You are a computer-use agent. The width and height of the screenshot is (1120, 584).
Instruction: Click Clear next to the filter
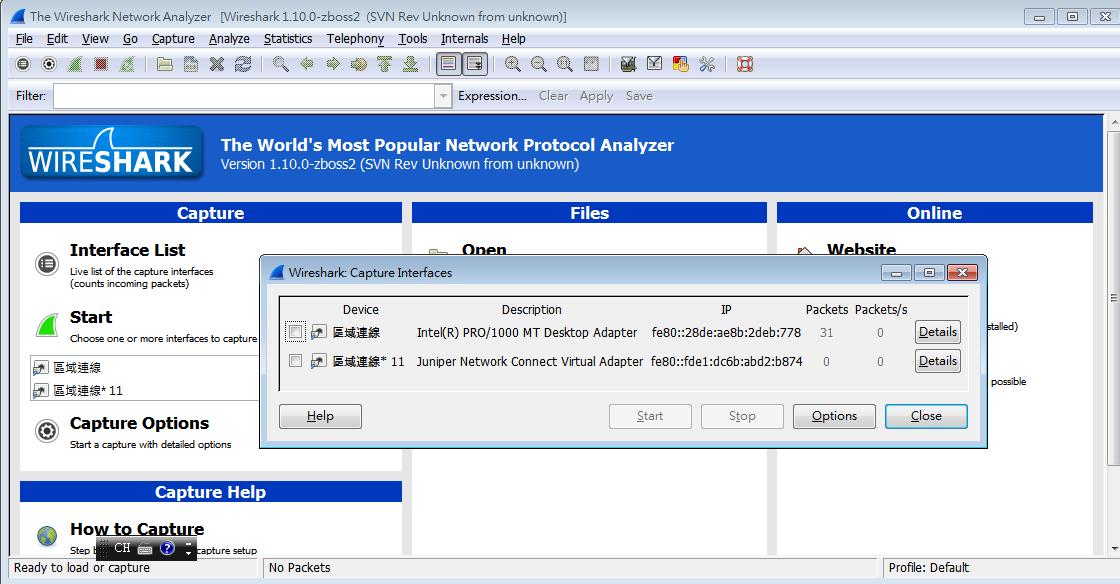coord(553,96)
